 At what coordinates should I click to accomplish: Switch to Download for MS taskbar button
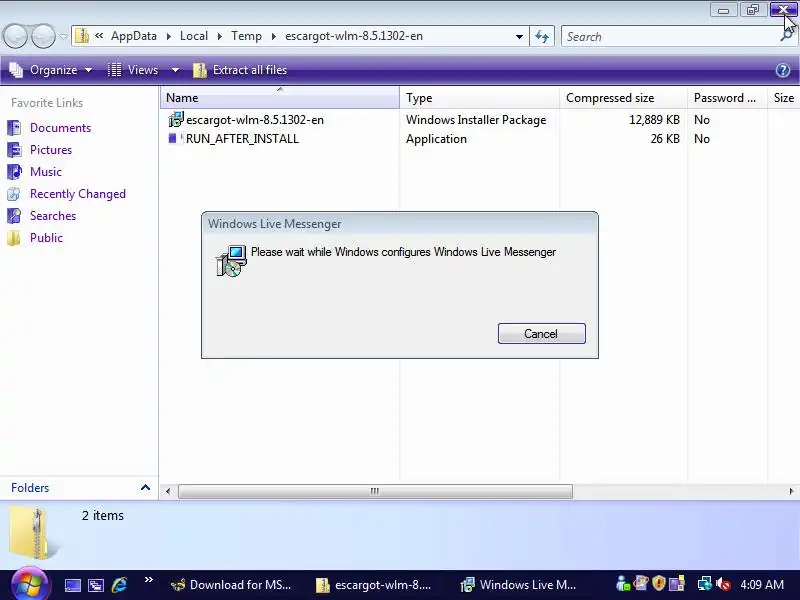pyautogui.click(x=231, y=585)
